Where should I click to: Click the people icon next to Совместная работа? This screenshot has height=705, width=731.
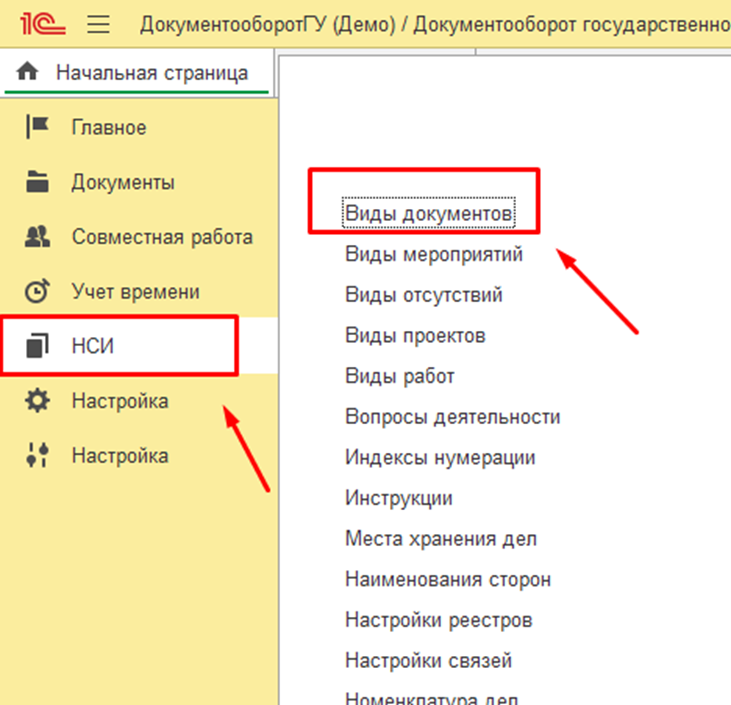[x=37, y=236]
